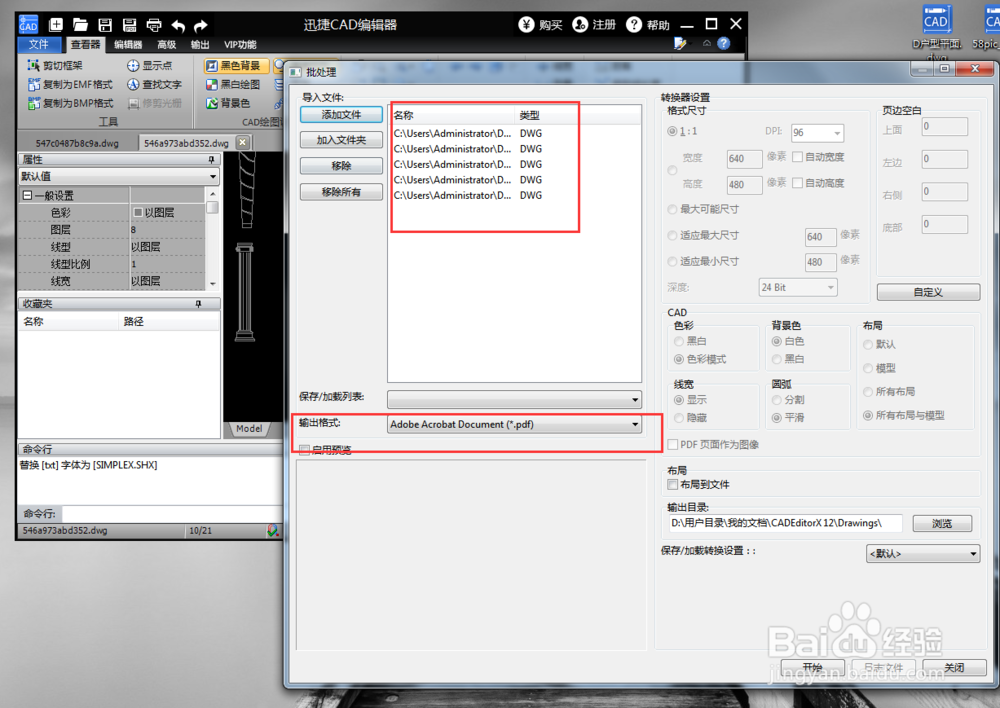Pin the 收藏夹 panel
The height and width of the screenshot is (708, 1000).
pos(198,304)
